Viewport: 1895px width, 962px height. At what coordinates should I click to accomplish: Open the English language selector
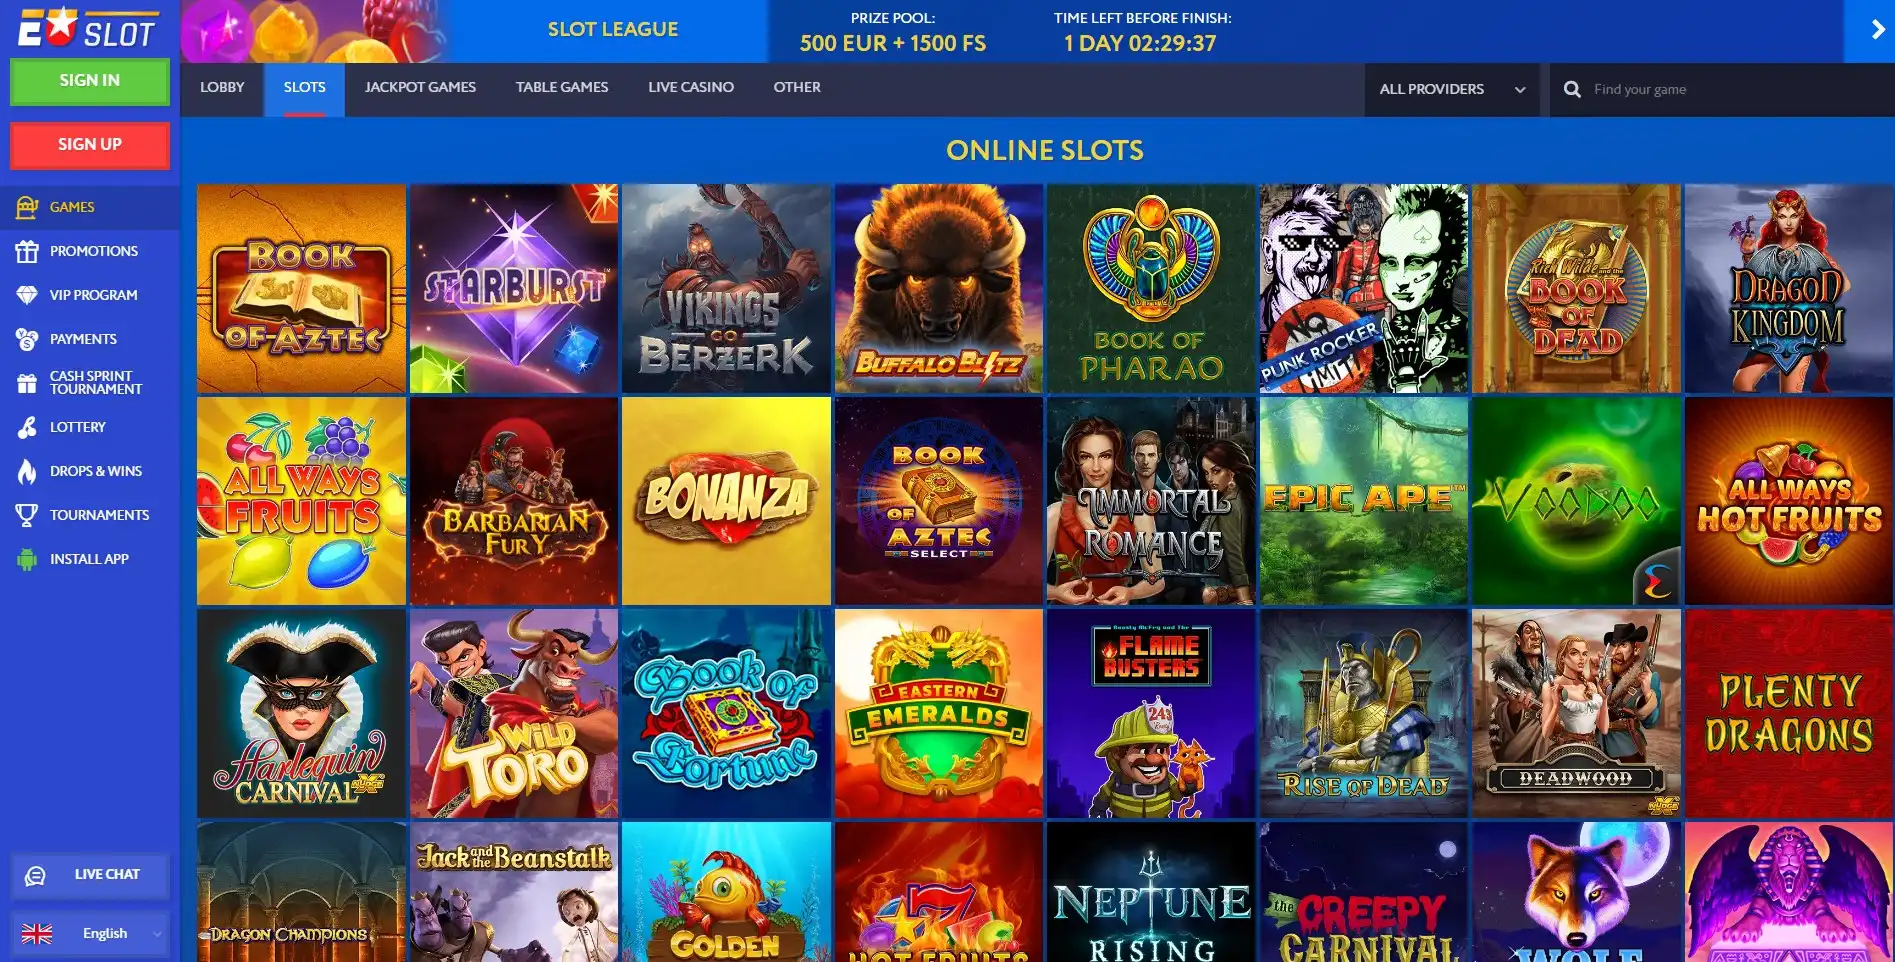(x=90, y=933)
